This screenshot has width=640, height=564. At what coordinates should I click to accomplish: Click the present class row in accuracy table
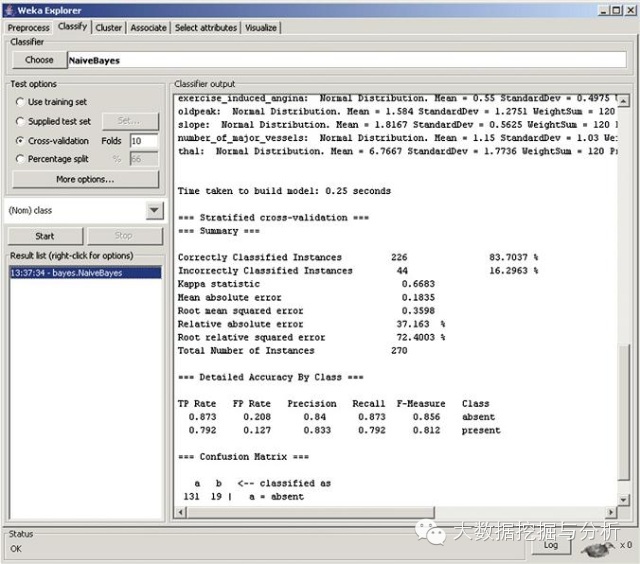tap(344, 430)
